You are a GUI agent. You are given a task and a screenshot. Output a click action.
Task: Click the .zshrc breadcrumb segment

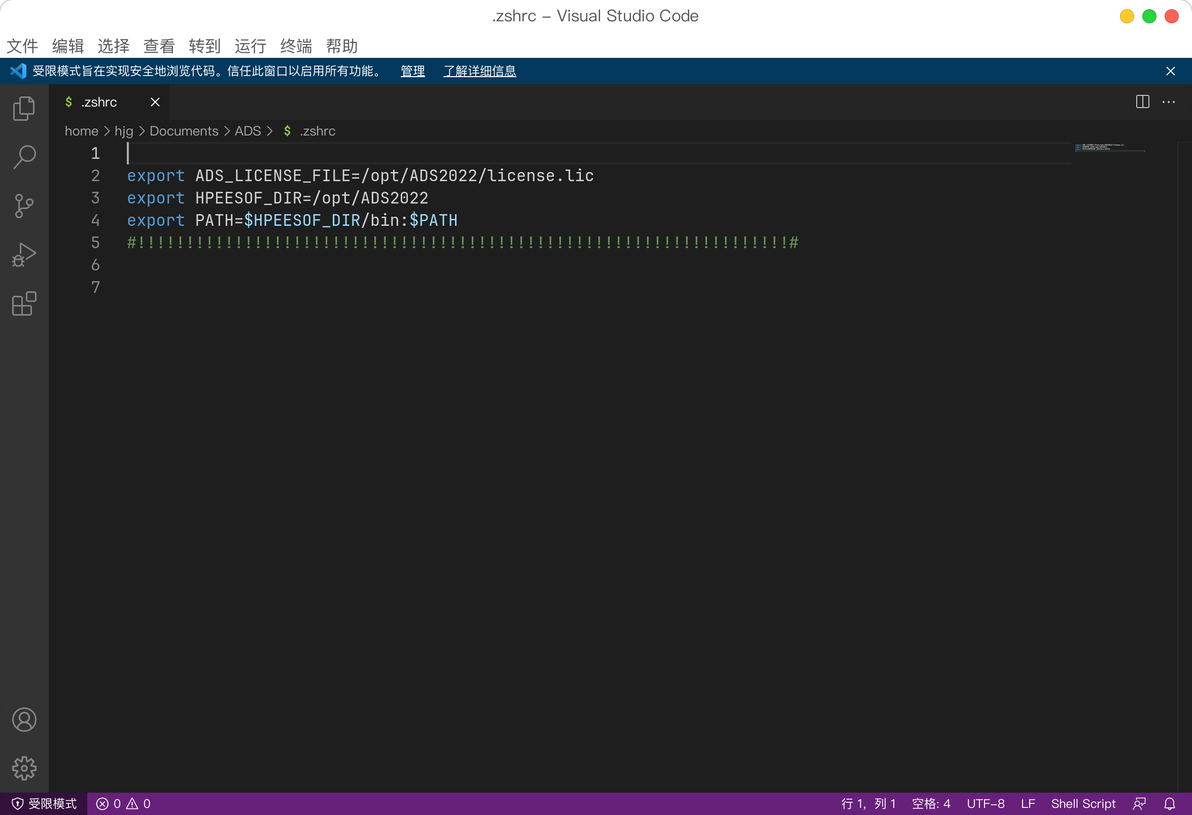pyautogui.click(x=309, y=131)
